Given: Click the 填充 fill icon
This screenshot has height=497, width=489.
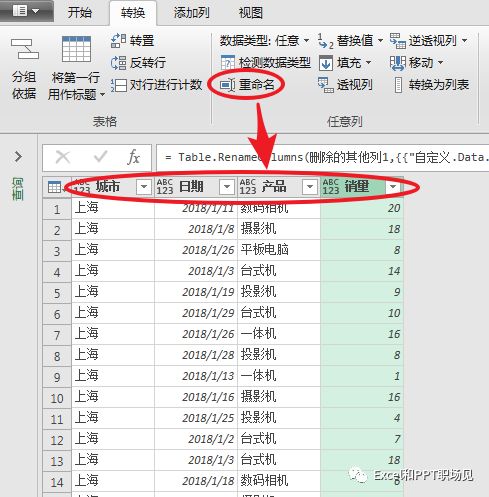Looking at the screenshot, I should (x=325, y=63).
